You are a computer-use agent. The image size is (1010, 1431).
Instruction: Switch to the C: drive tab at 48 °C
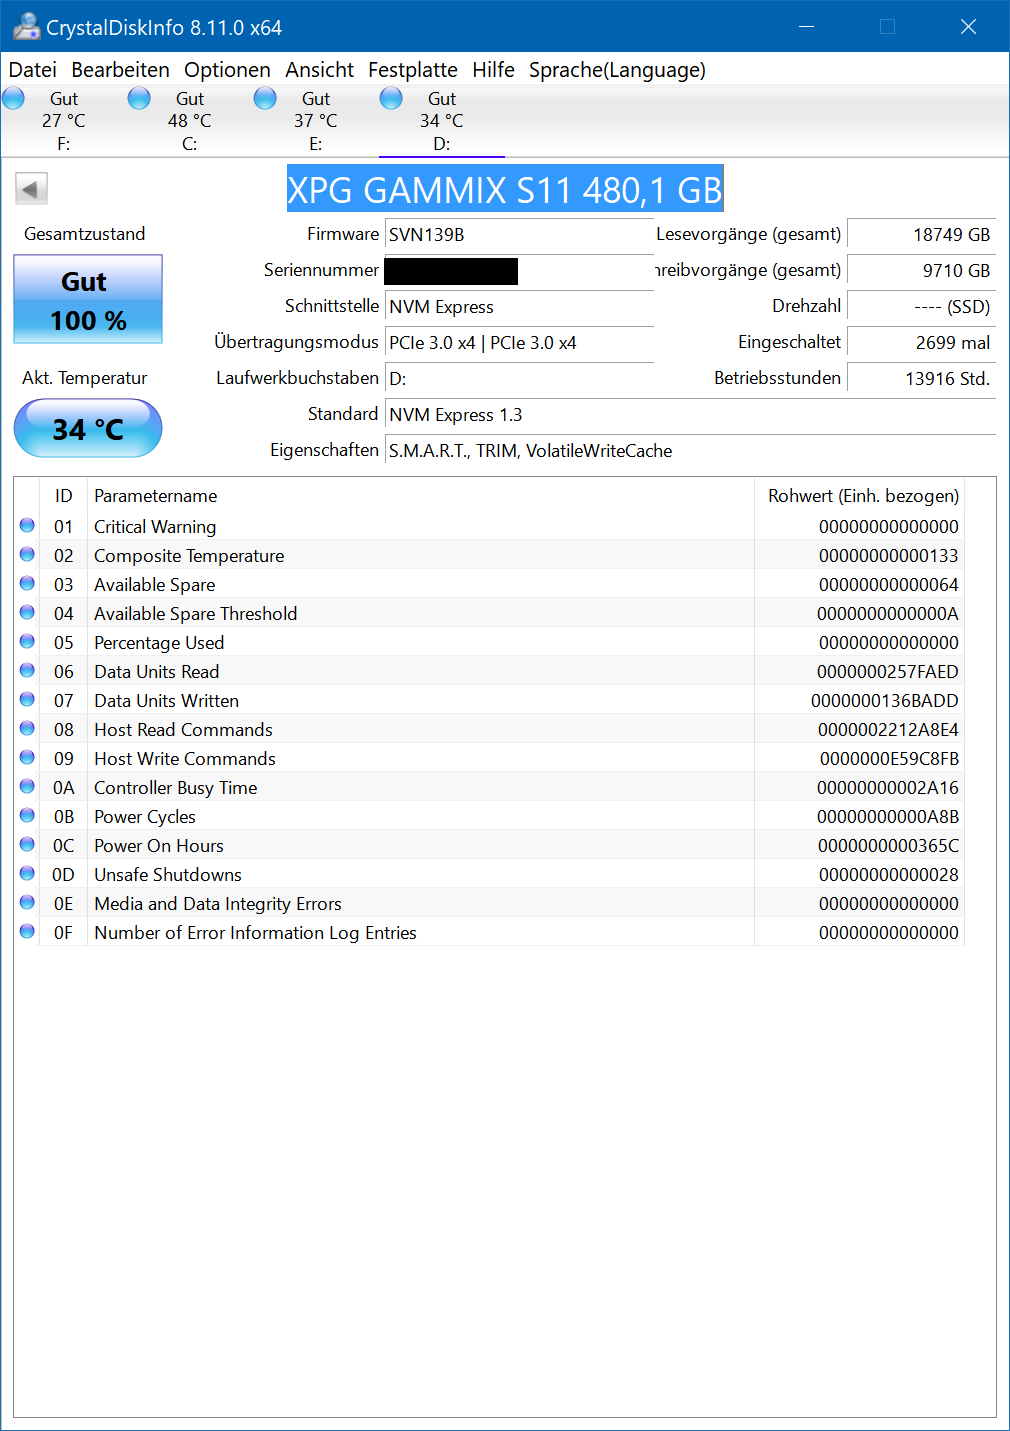click(x=190, y=121)
